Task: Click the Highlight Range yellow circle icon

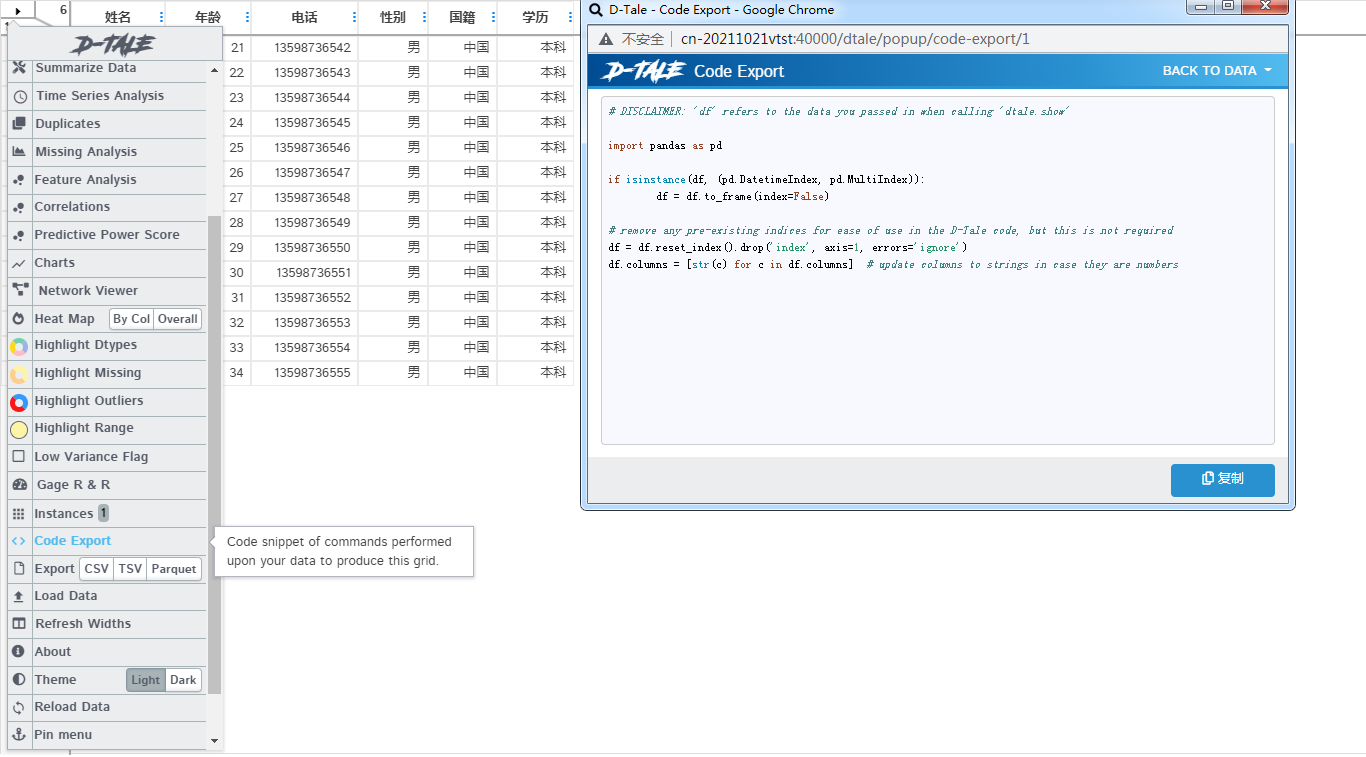Action: click(x=19, y=429)
